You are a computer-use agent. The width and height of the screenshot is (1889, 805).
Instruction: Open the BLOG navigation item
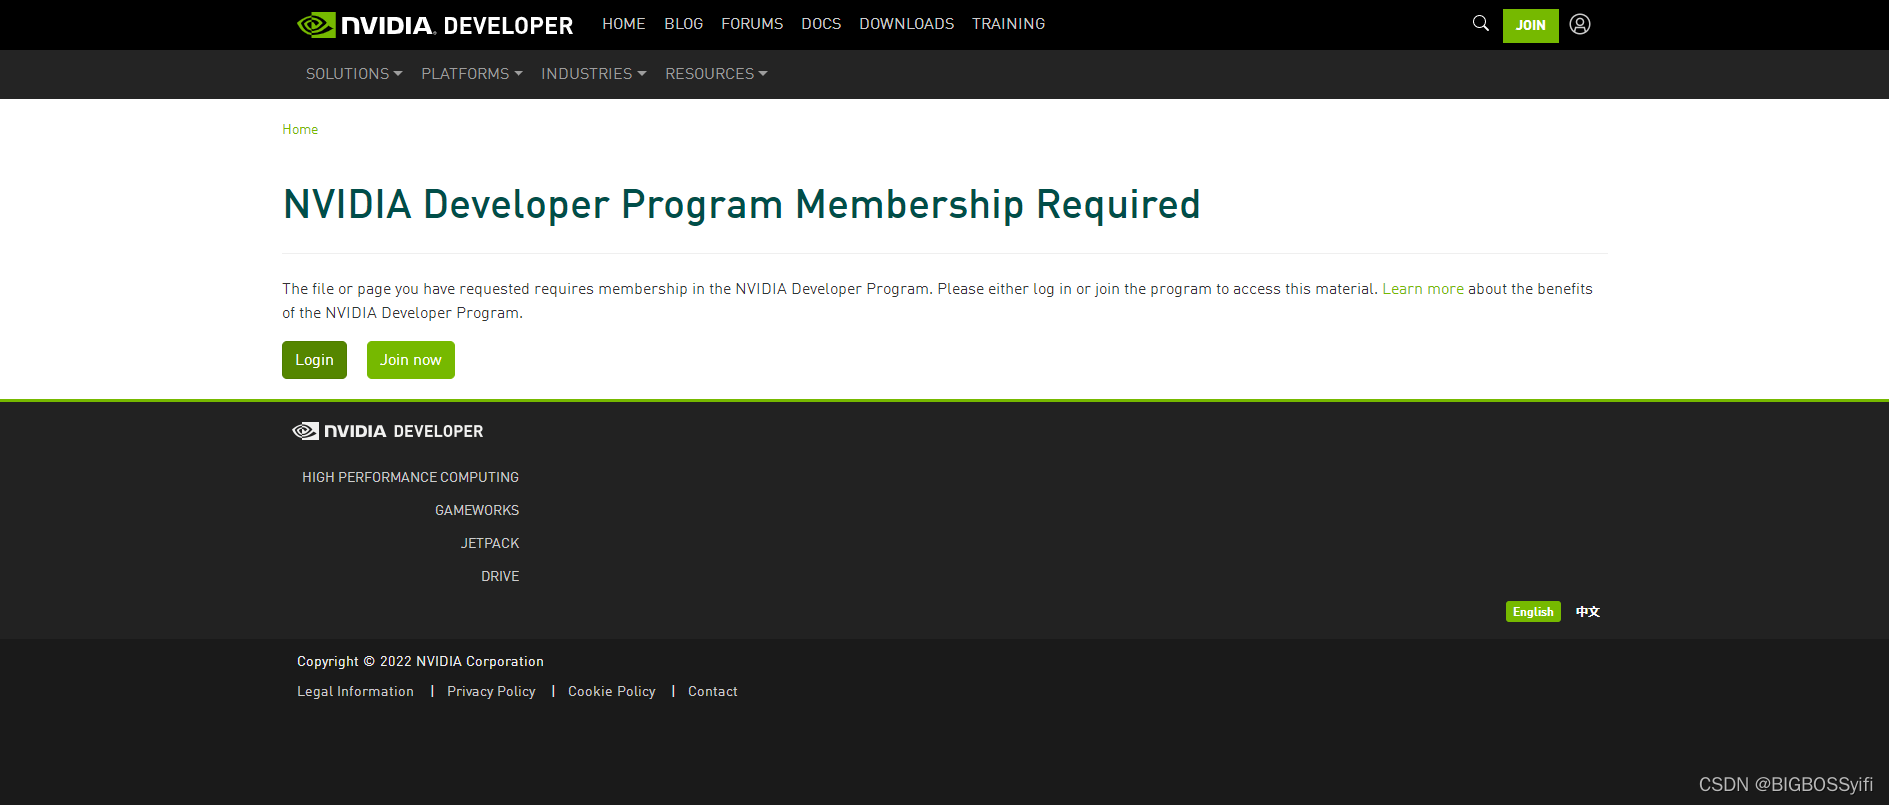684,24
